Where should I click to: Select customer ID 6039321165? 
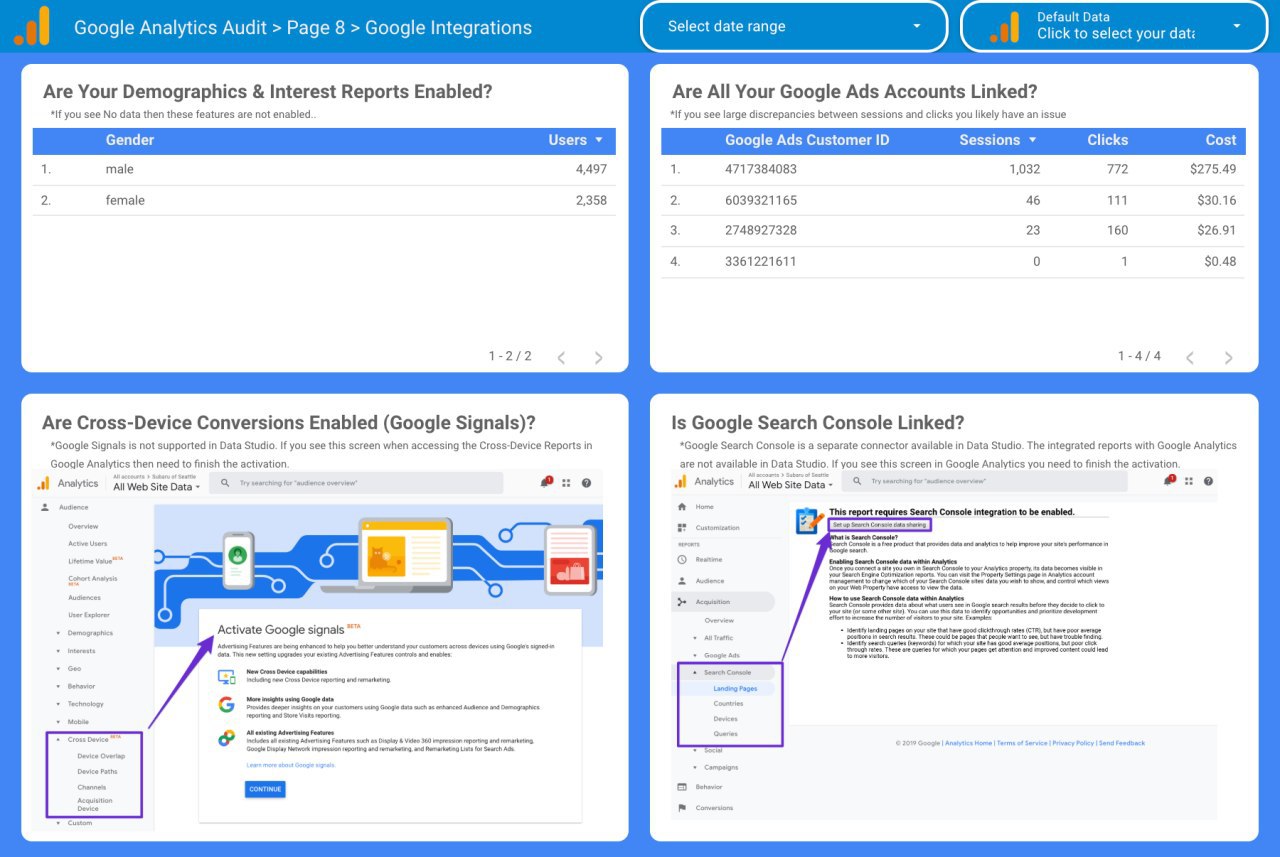click(x=761, y=200)
